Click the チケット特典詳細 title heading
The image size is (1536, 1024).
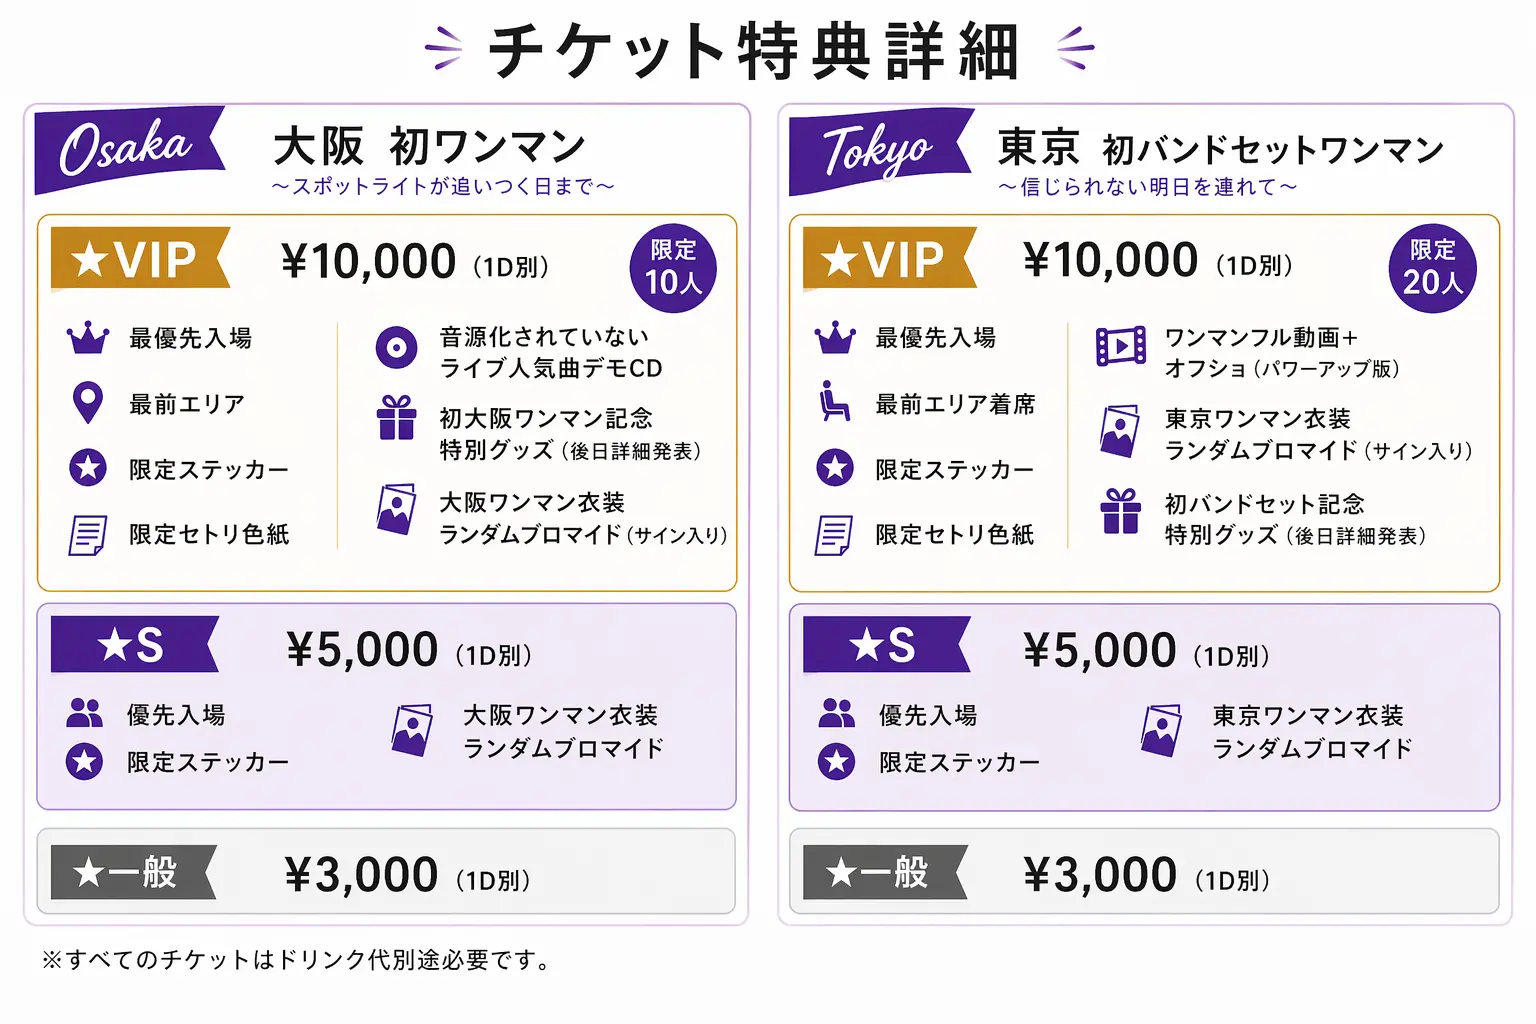pos(755,51)
